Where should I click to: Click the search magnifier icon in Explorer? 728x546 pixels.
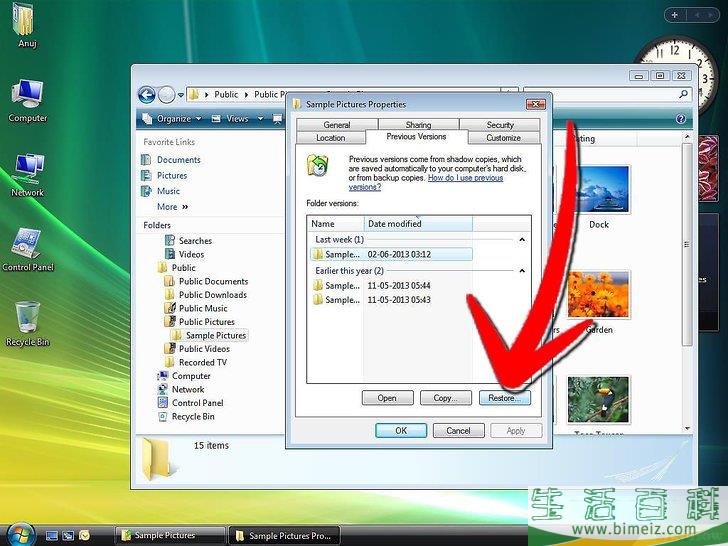coord(683,94)
